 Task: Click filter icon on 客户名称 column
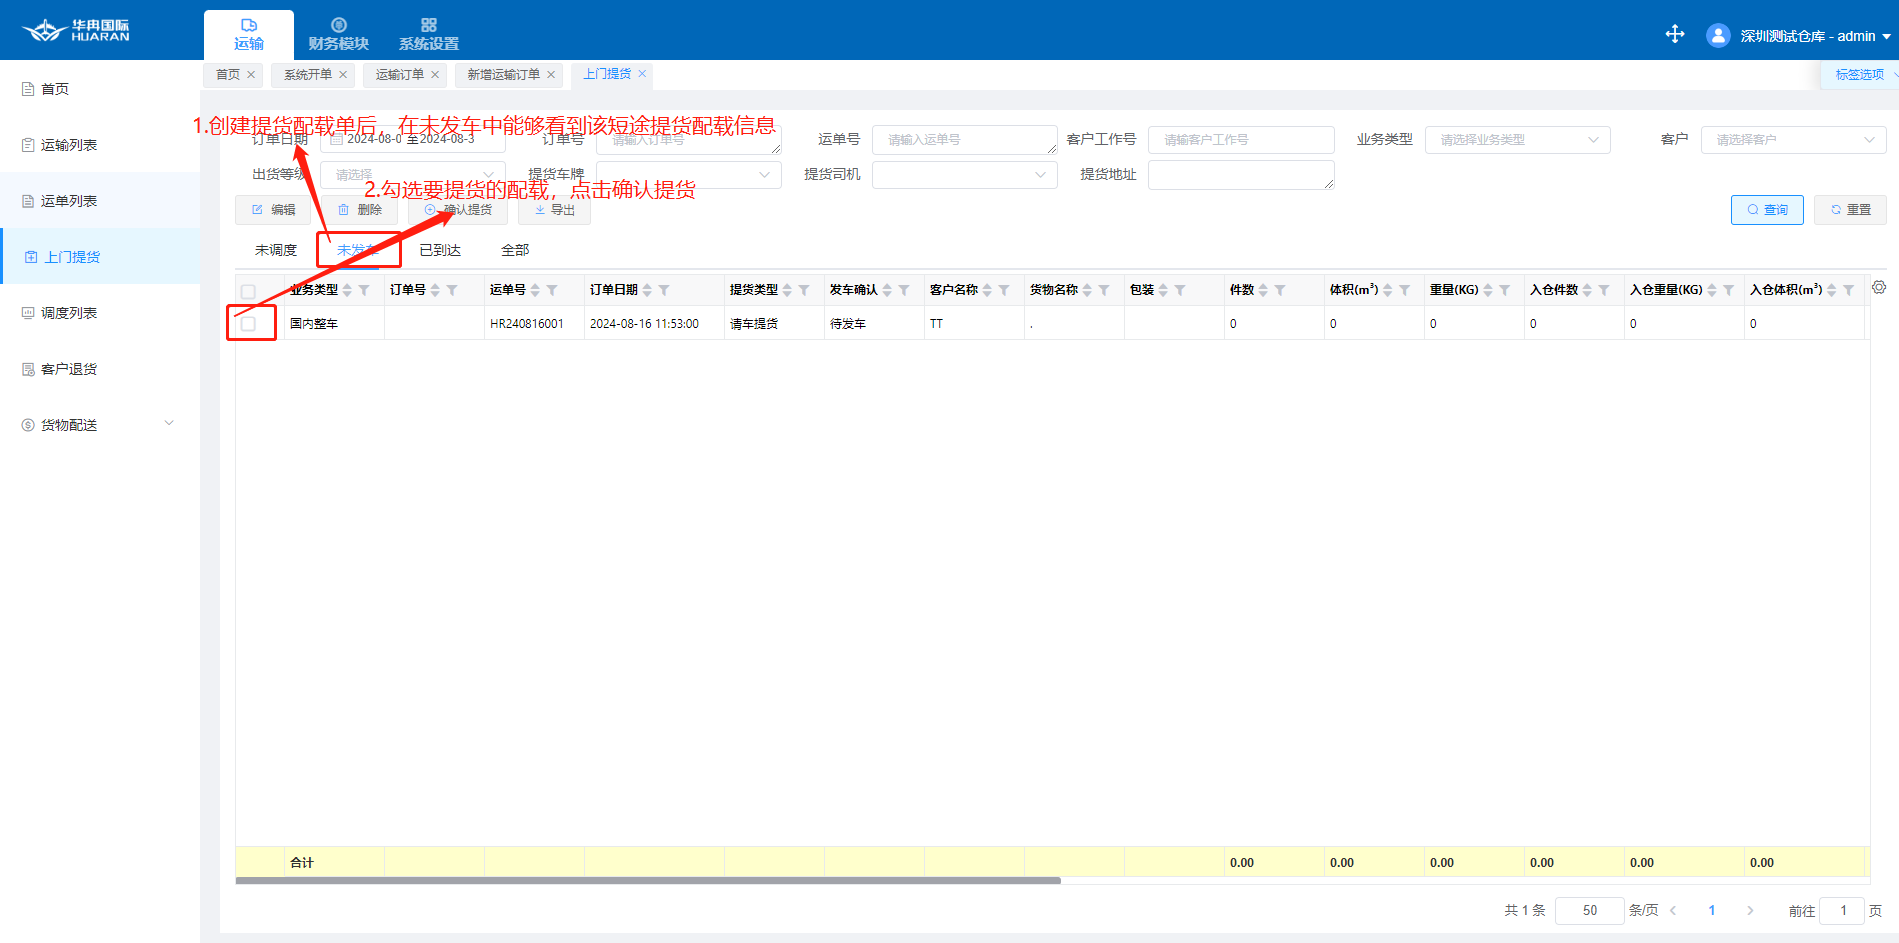[1004, 290]
